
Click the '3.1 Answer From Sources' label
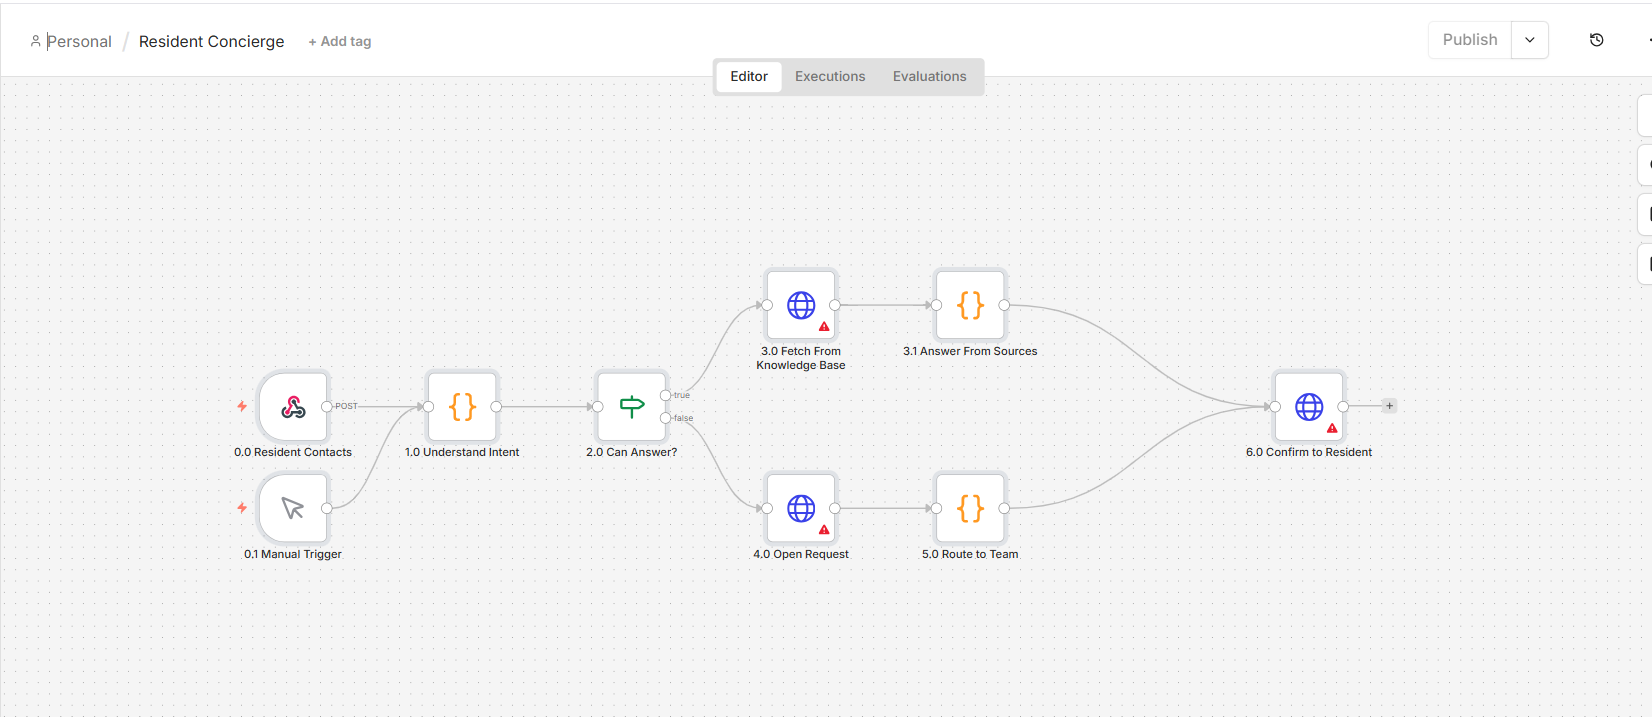coord(970,351)
